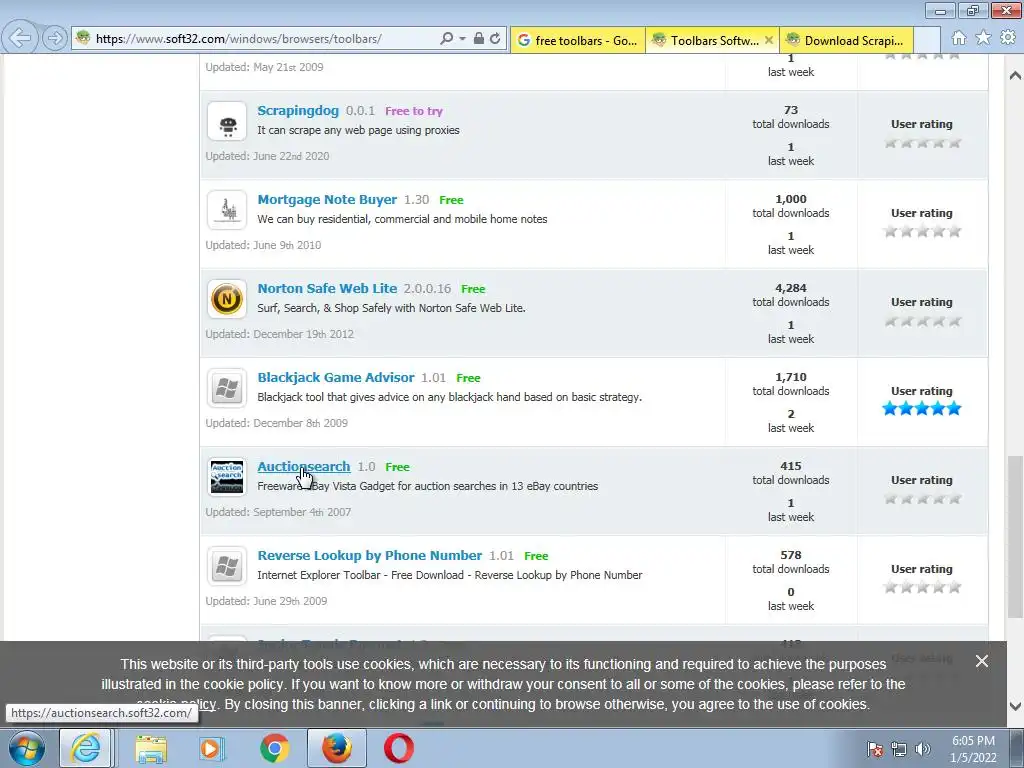Click the Blackjack Game Advisor icon
The width and height of the screenshot is (1024, 768).
click(227, 388)
